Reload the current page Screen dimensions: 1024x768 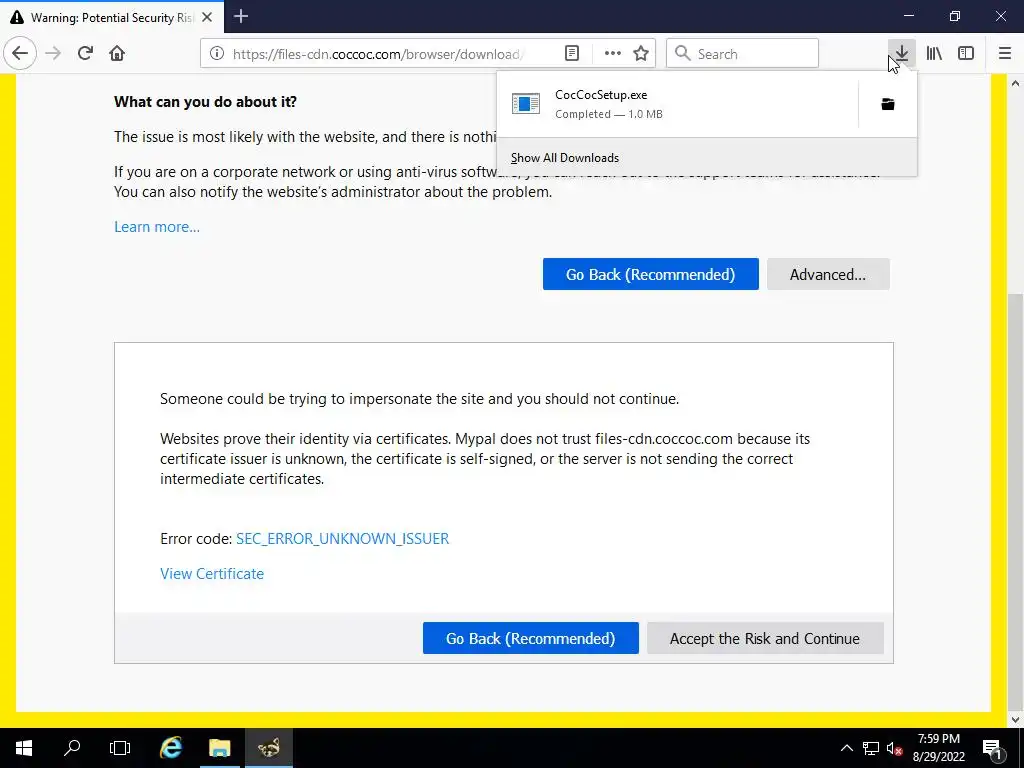pyautogui.click(x=85, y=53)
